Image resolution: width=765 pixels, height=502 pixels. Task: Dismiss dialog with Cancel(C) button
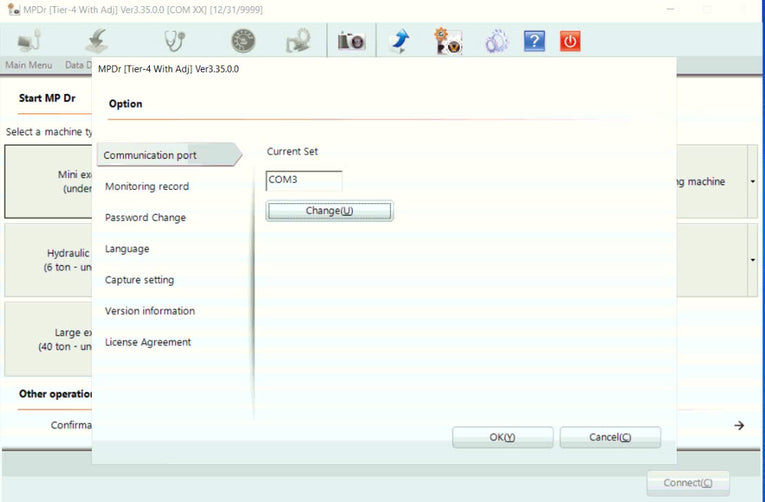click(610, 437)
